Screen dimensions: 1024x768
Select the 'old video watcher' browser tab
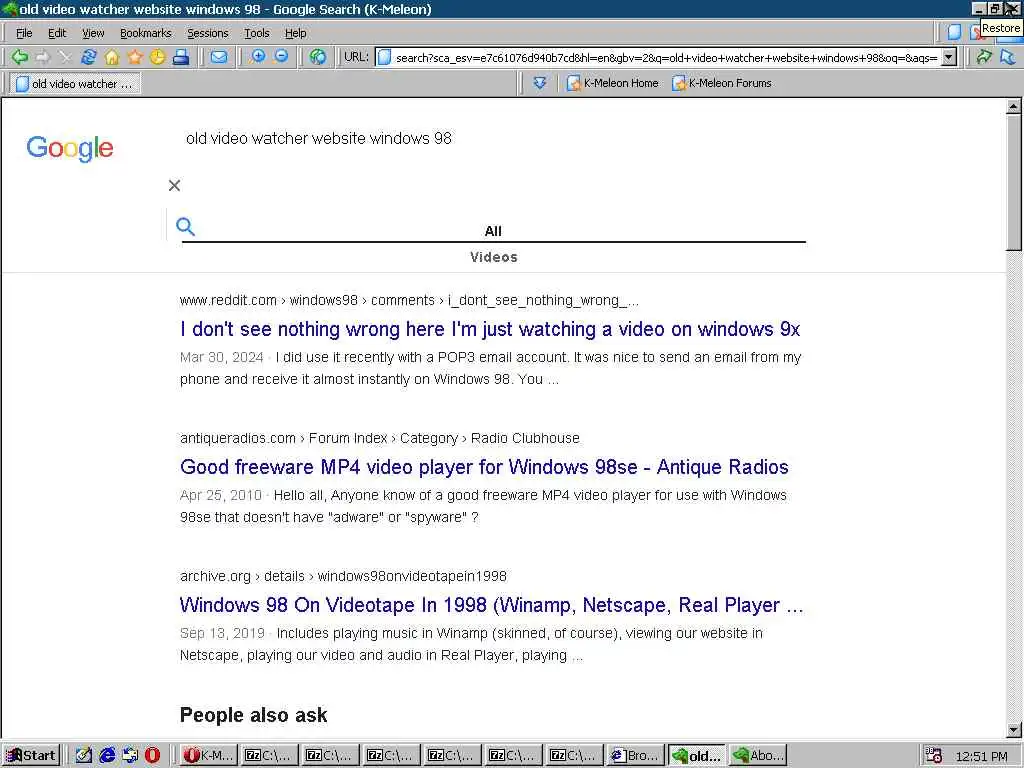coord(75,84)
